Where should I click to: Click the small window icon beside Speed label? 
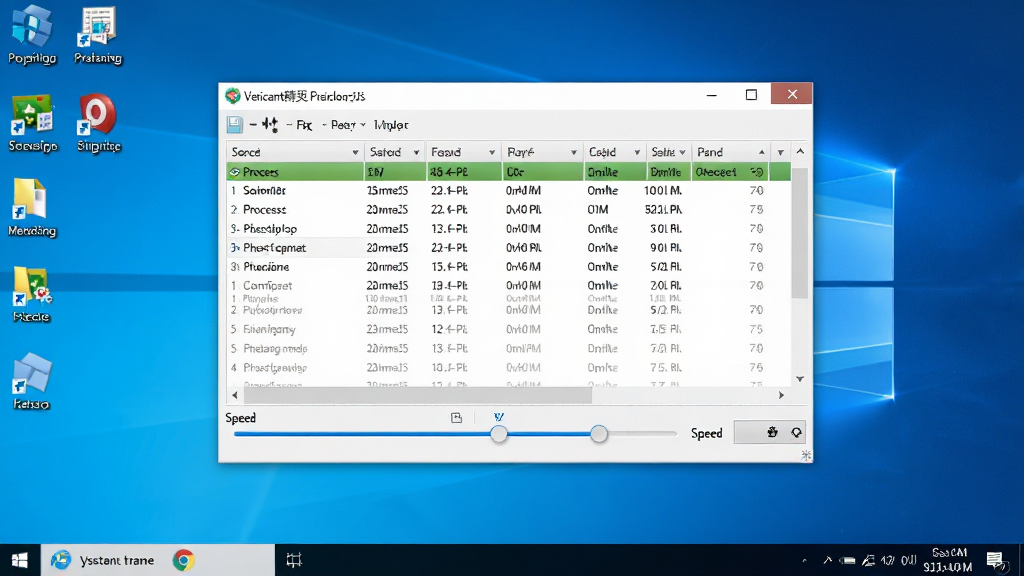tap(456, 418)
